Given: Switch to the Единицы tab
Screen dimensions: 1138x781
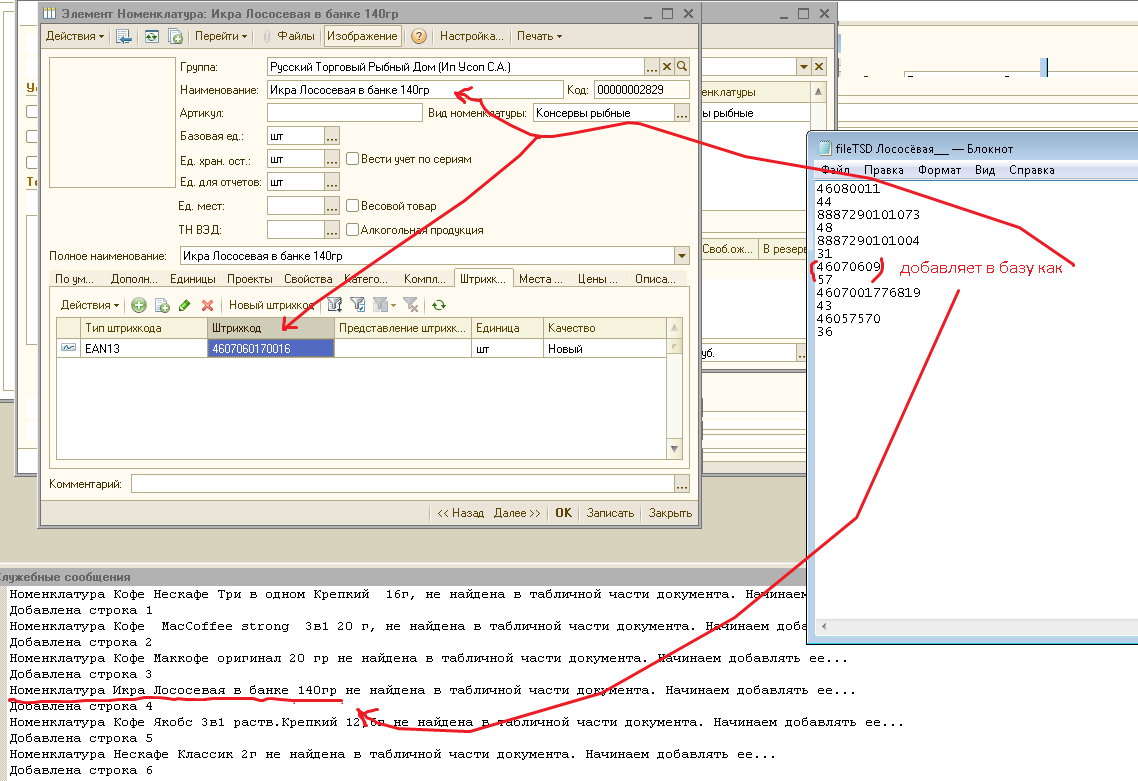Looking at the screenshot, I should coord(192,279).
